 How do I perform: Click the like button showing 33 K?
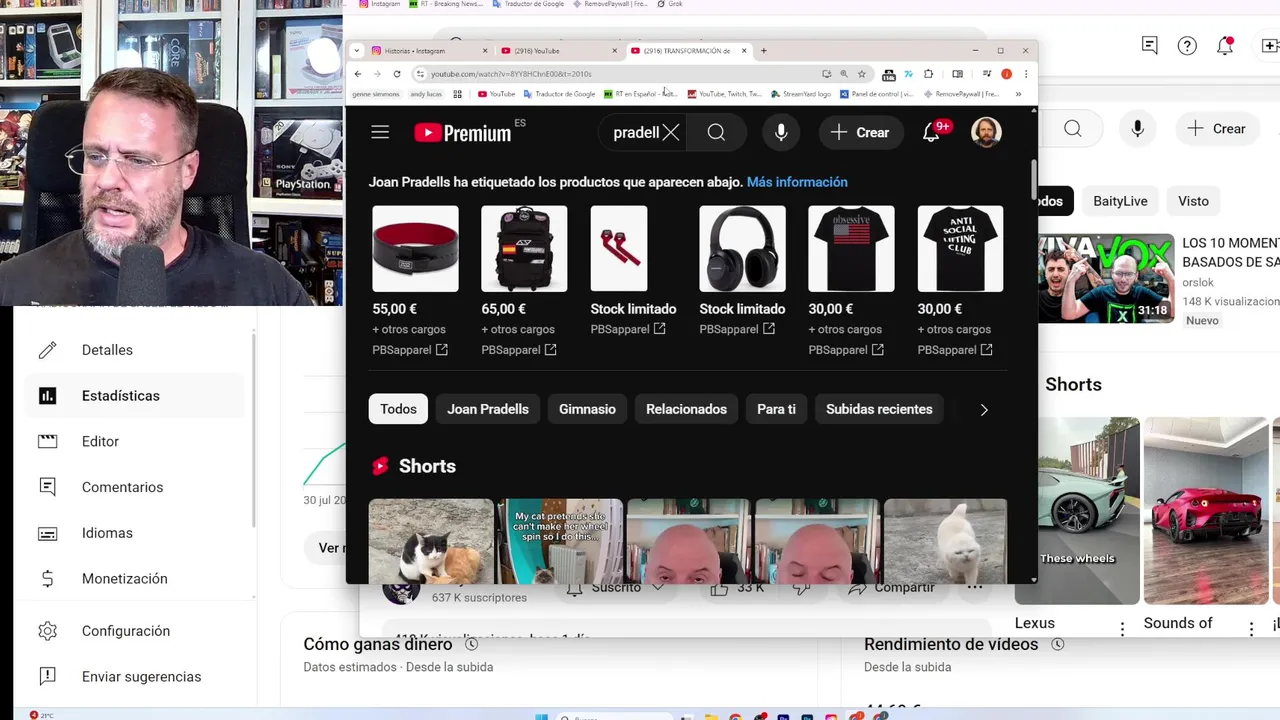[x=737, y=588]
